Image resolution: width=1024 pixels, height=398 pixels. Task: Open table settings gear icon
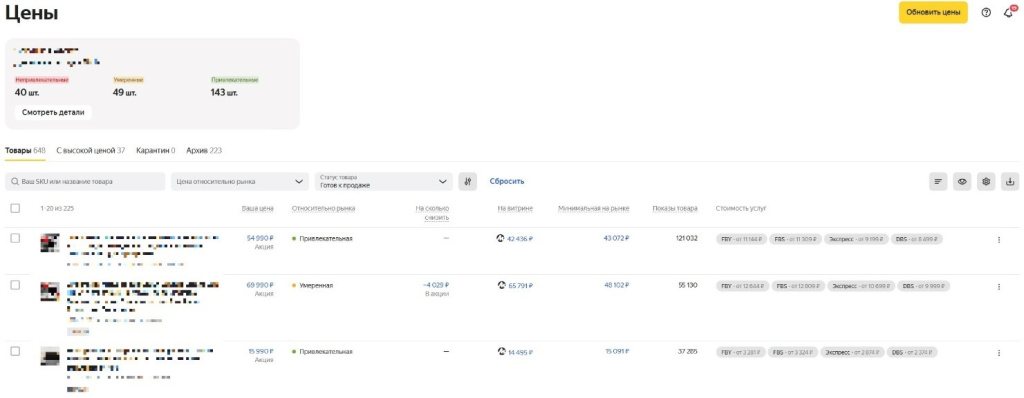[x=986, y=182]
